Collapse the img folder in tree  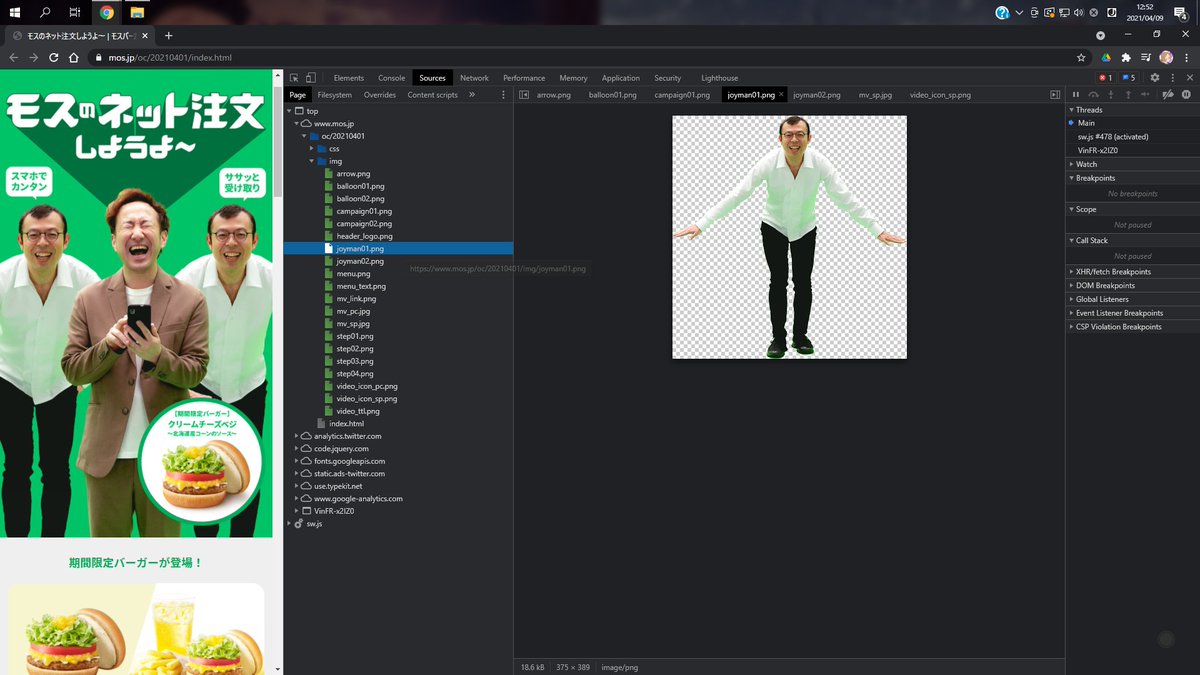coord(312,161)
